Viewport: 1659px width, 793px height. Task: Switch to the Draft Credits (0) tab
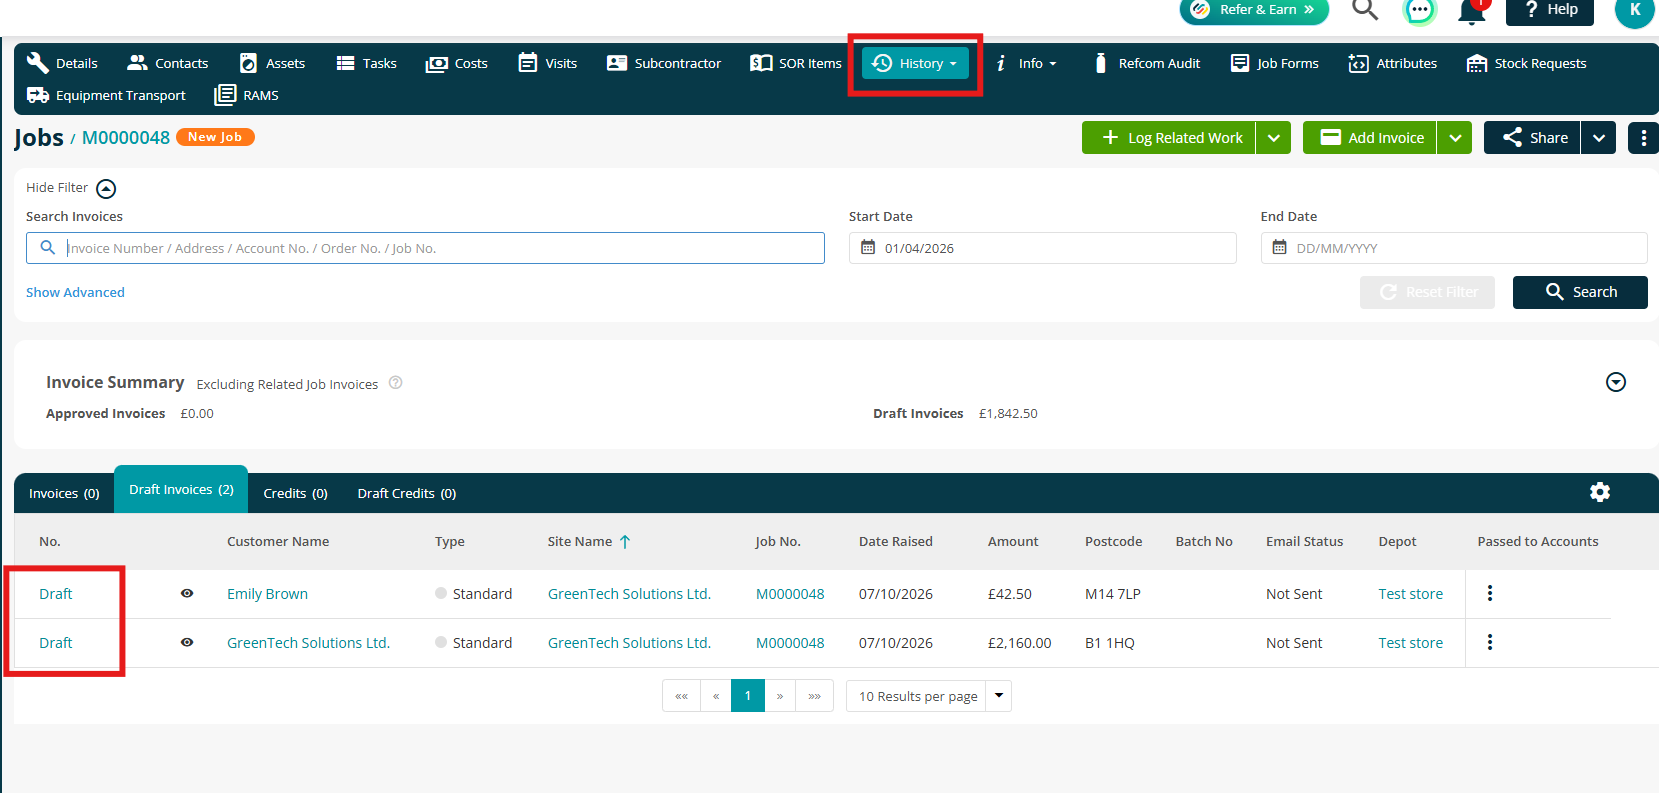407,493
